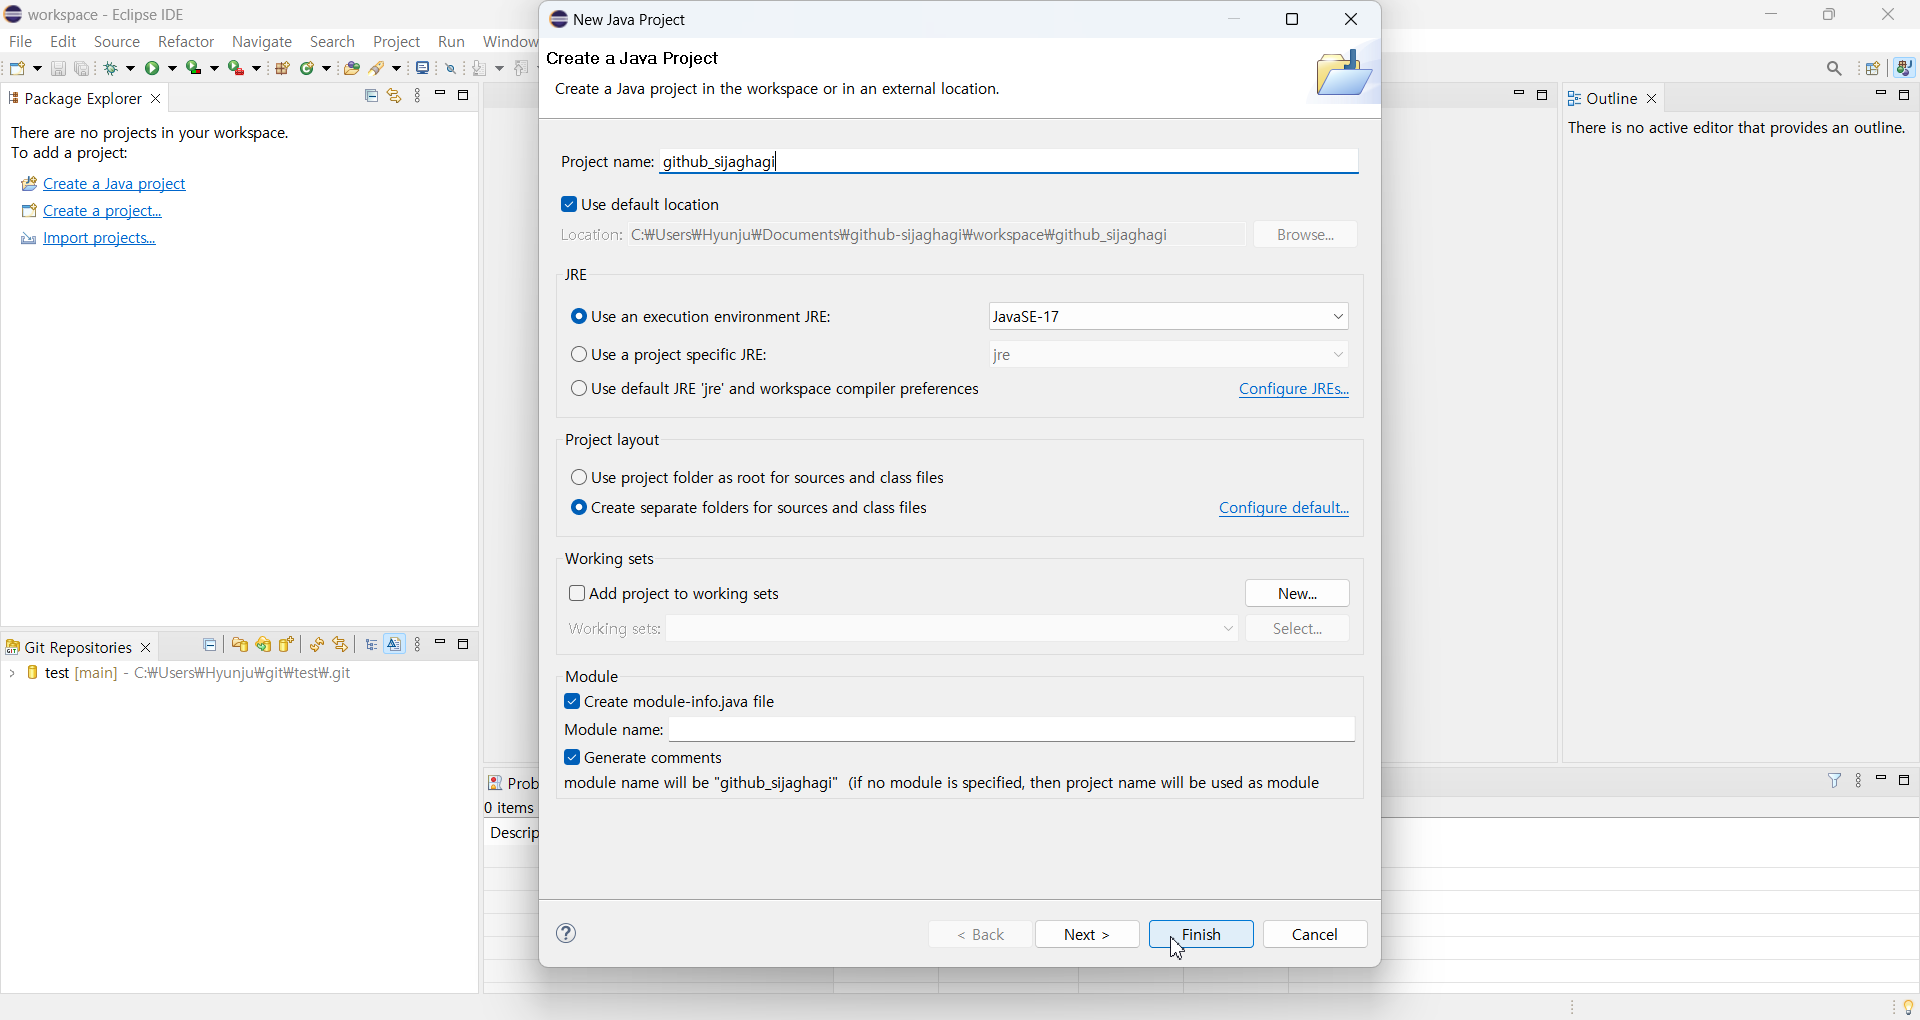Open the New Java Class dropdown arrow
1920x1020 pixels.
click(x=327, y=69)
